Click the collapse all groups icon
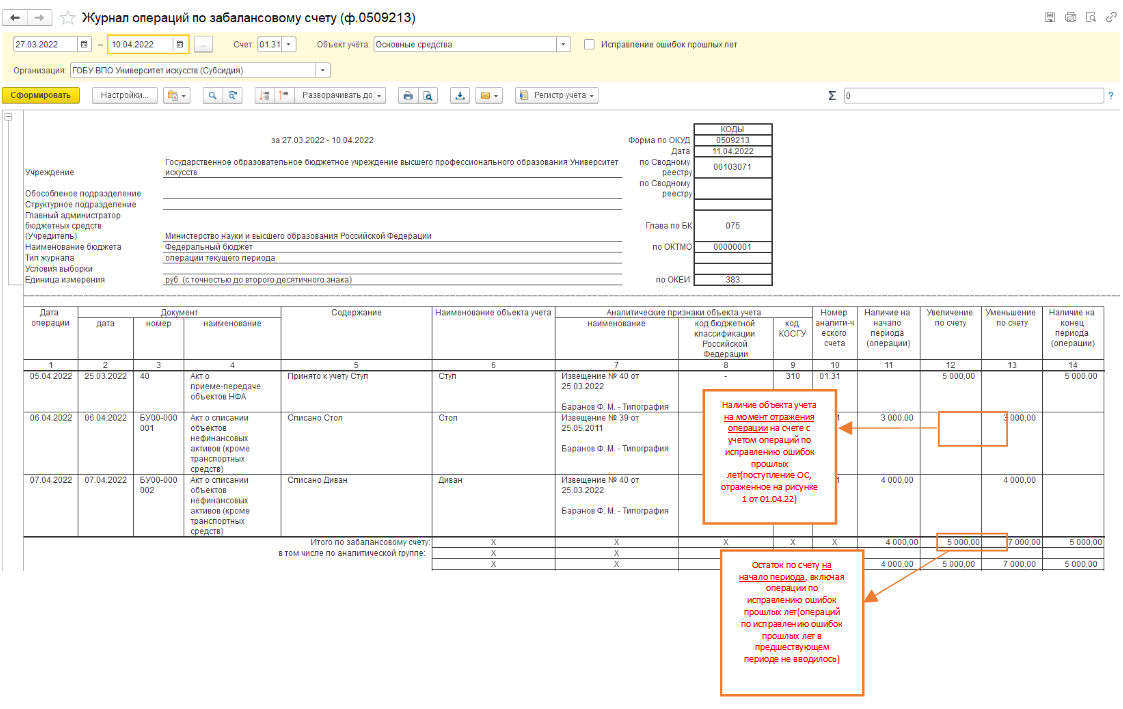 265,95
